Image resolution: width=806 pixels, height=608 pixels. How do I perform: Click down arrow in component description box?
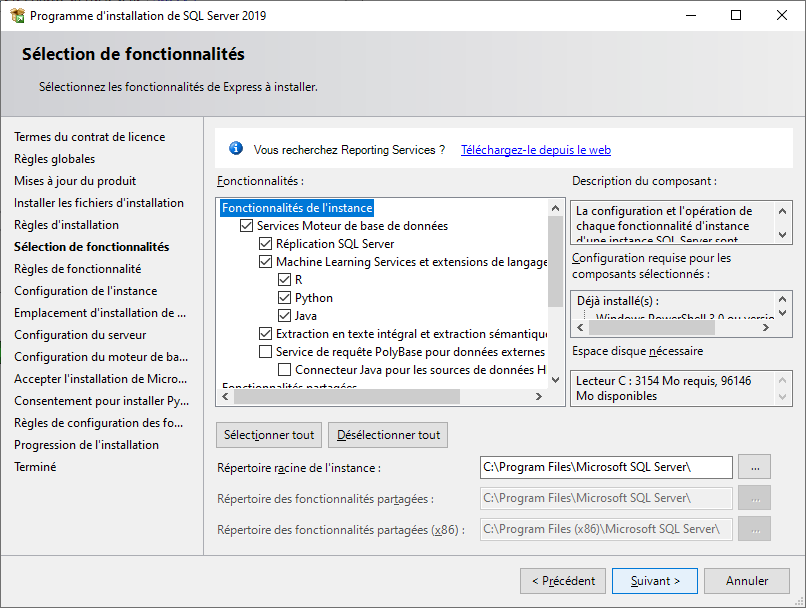782,234
